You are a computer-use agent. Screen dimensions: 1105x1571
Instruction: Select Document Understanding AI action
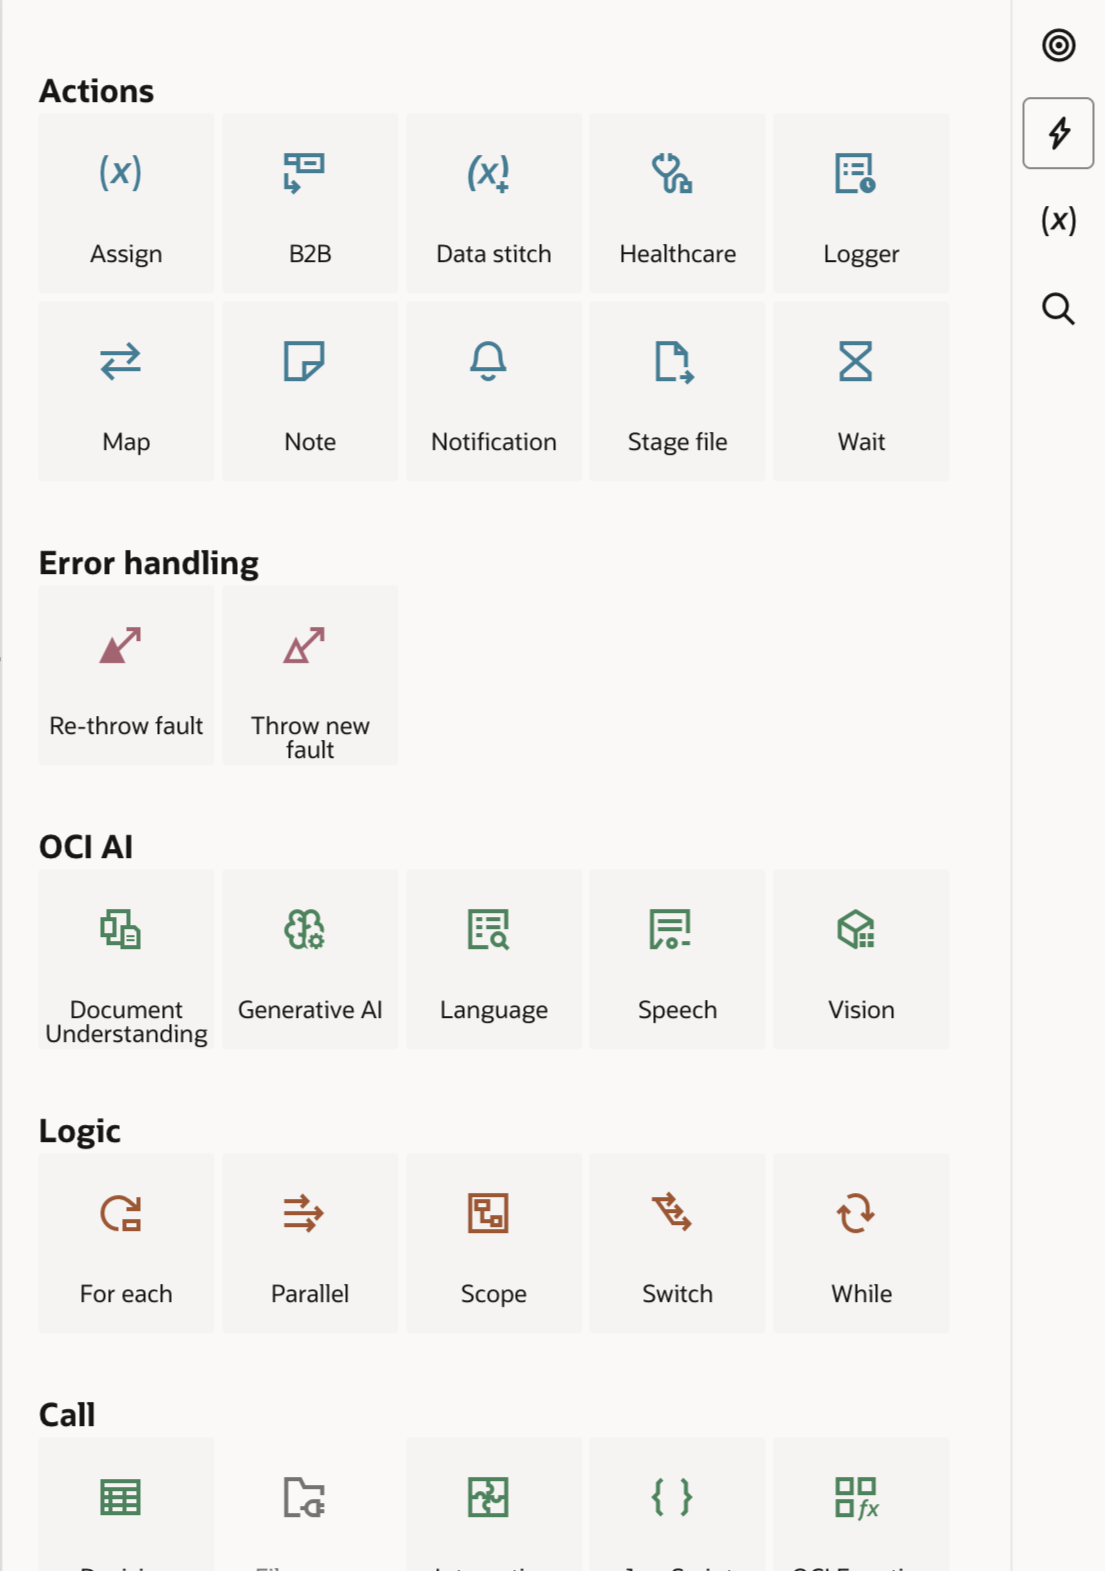[x=126, y=959]
